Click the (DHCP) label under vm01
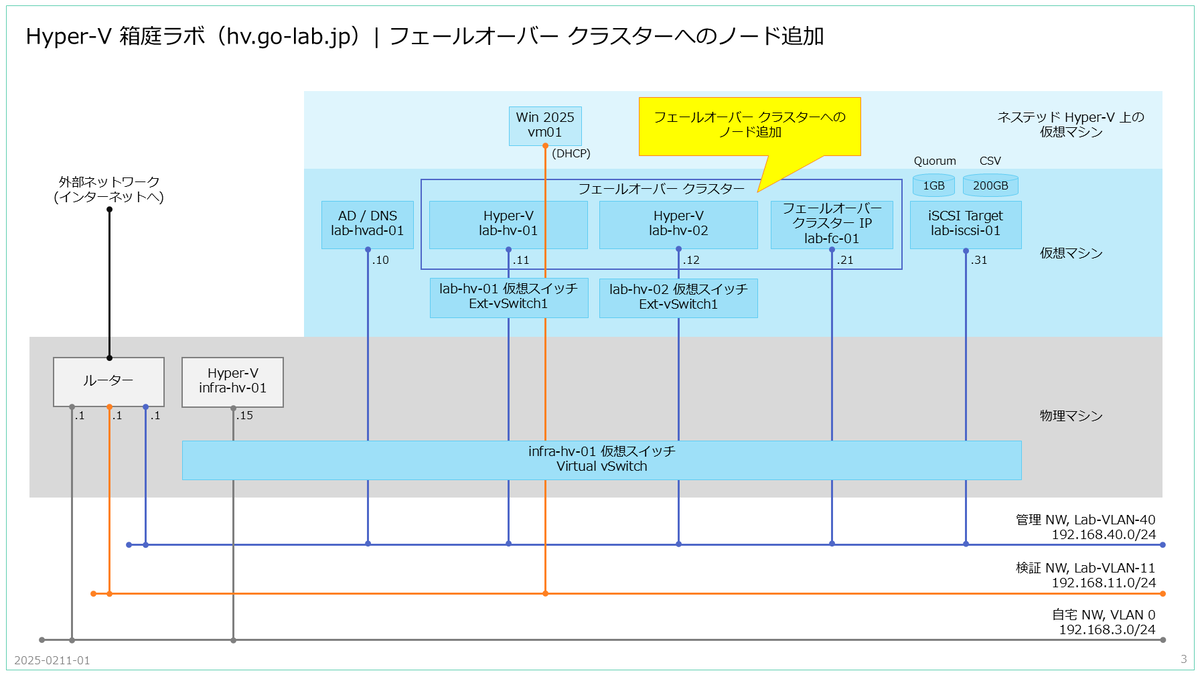This screenshot has height=675, width=1200. click(x=572, y=154)
